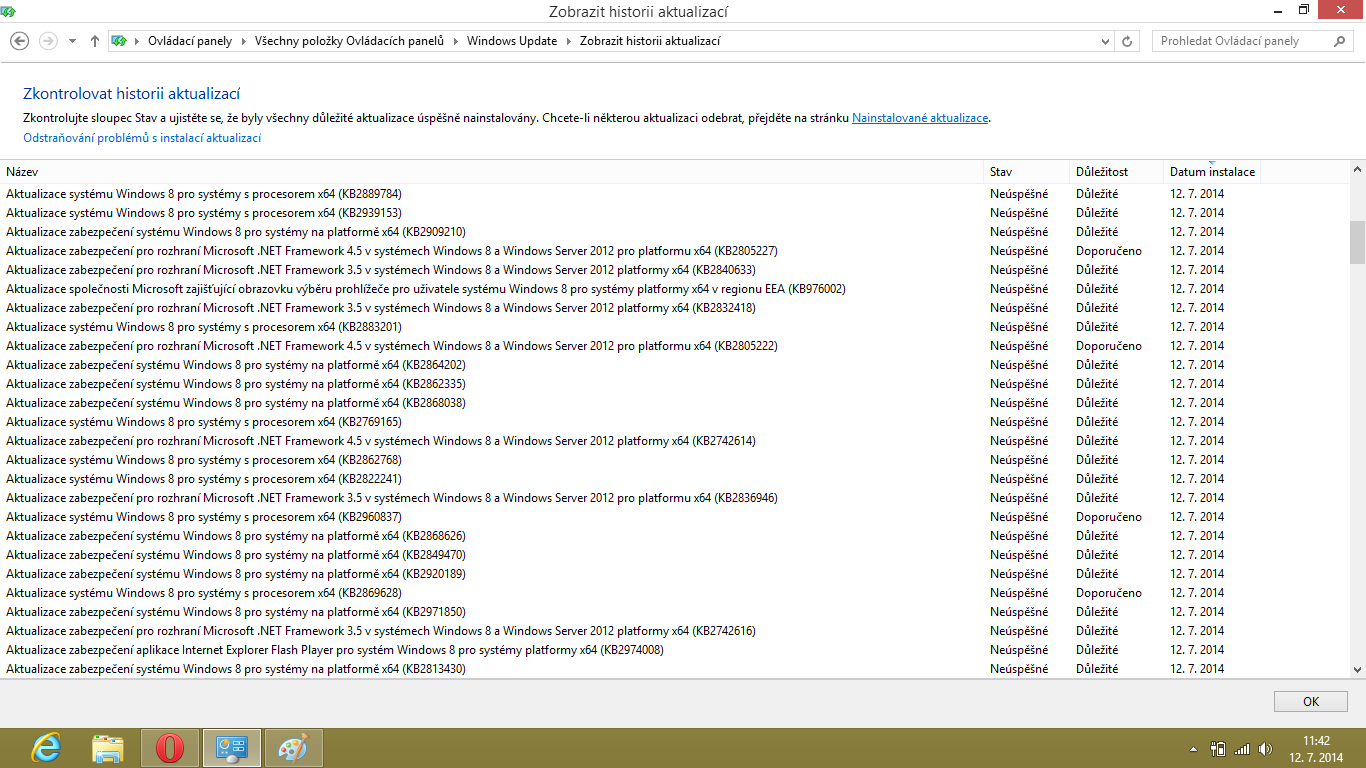Select the update row KB2939153
1366x768 pixels.
coord(674,213)
